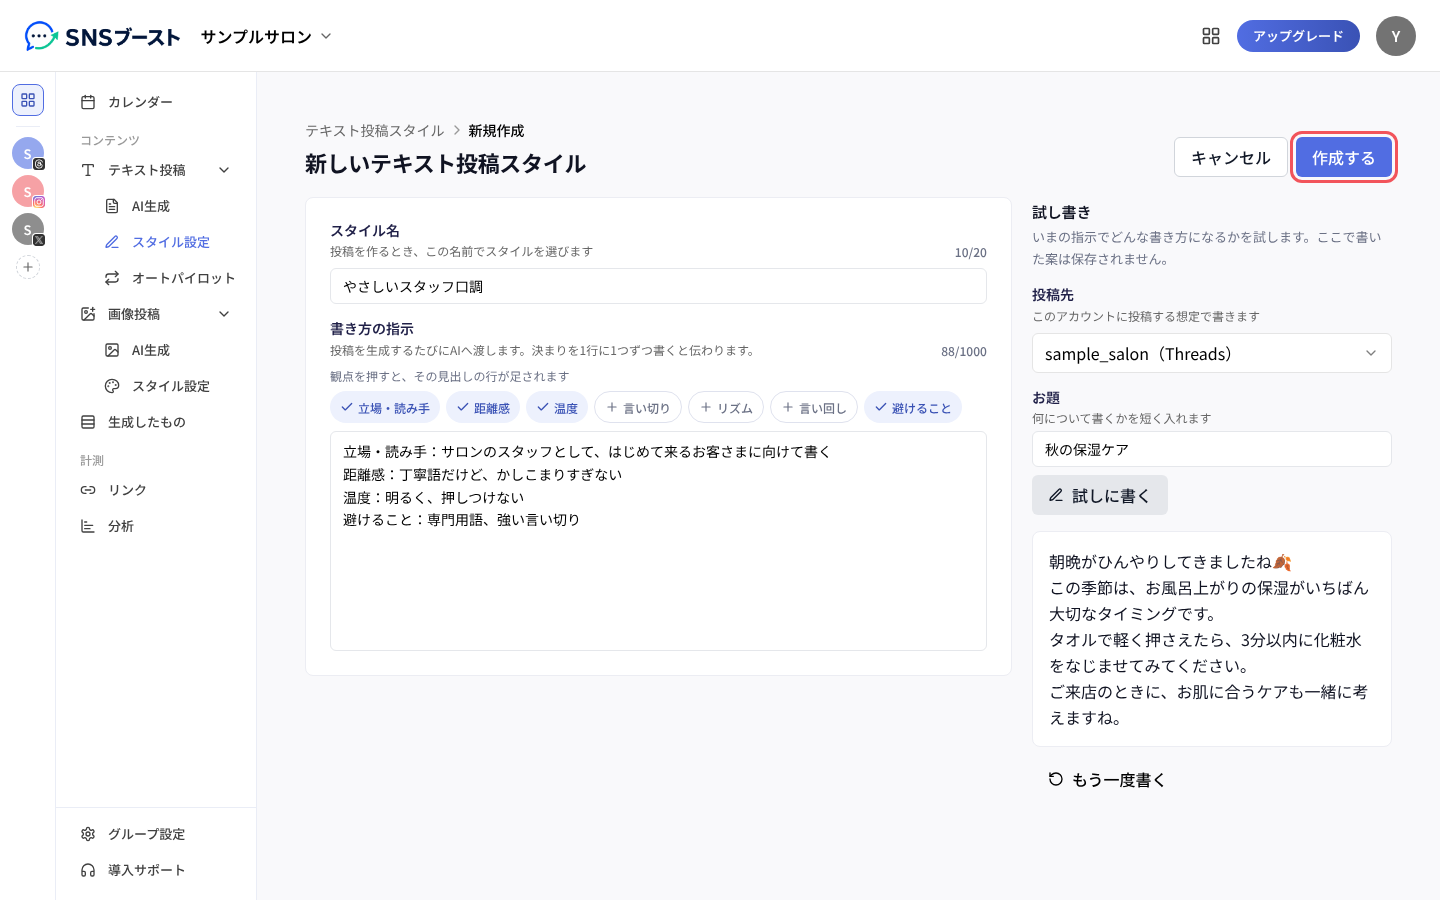Switch to the Threads account avatar
The width and height of the screenshot is (1440, 900).
tap(28, 153)
